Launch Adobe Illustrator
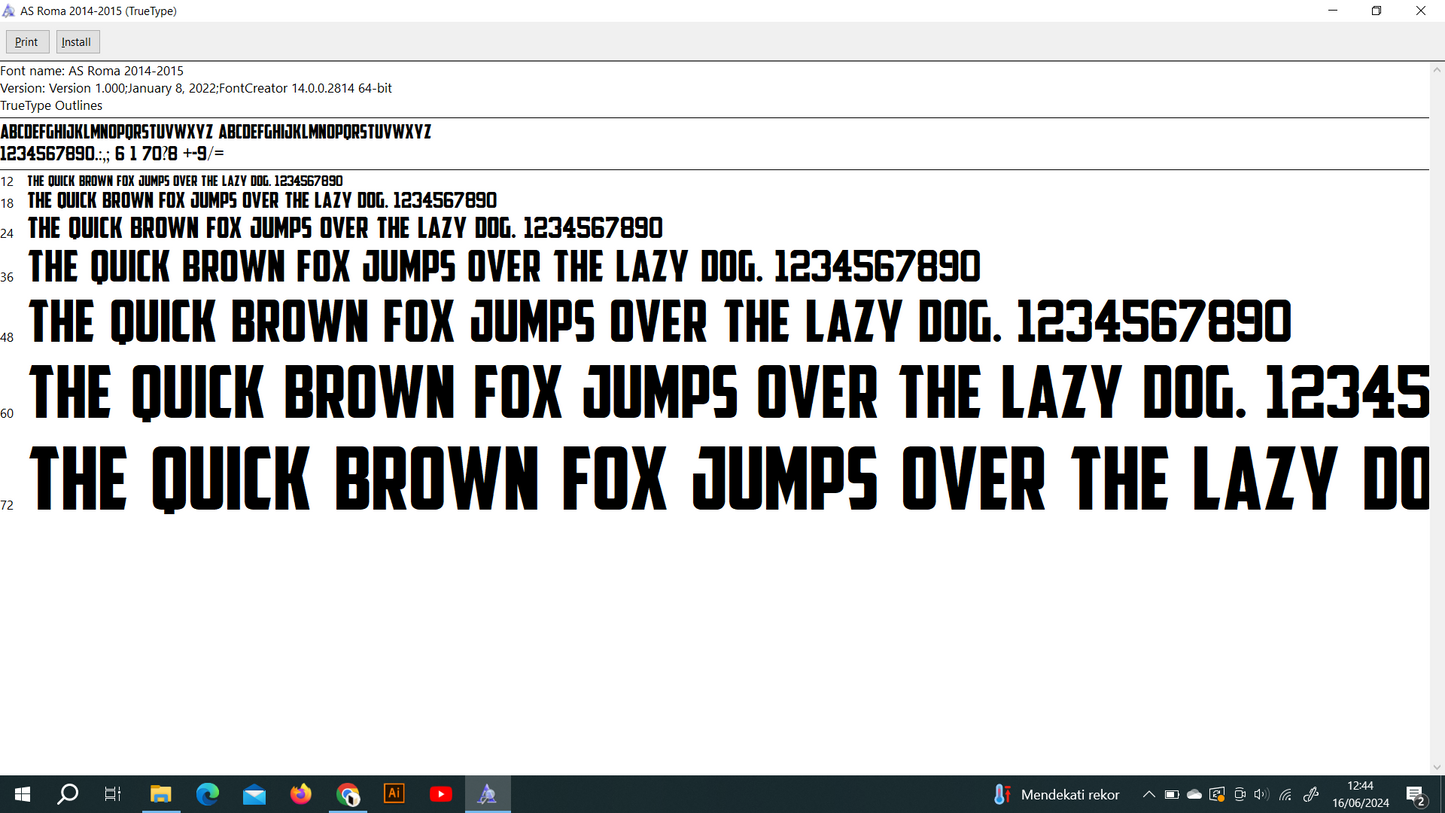1445x813 pixels. [x=394, y=793]
